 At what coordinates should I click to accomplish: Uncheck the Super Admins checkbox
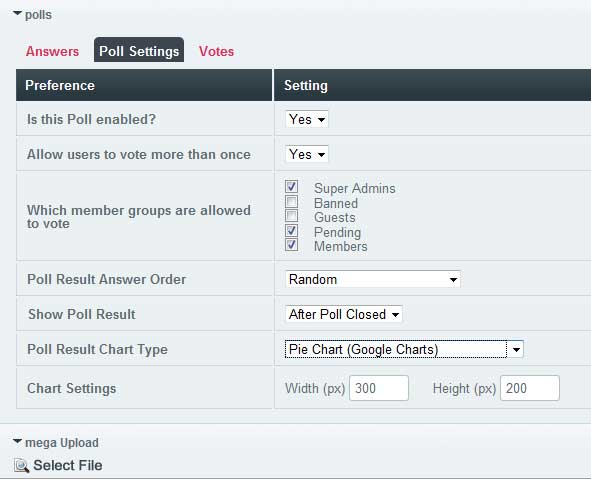coord(291,187)
